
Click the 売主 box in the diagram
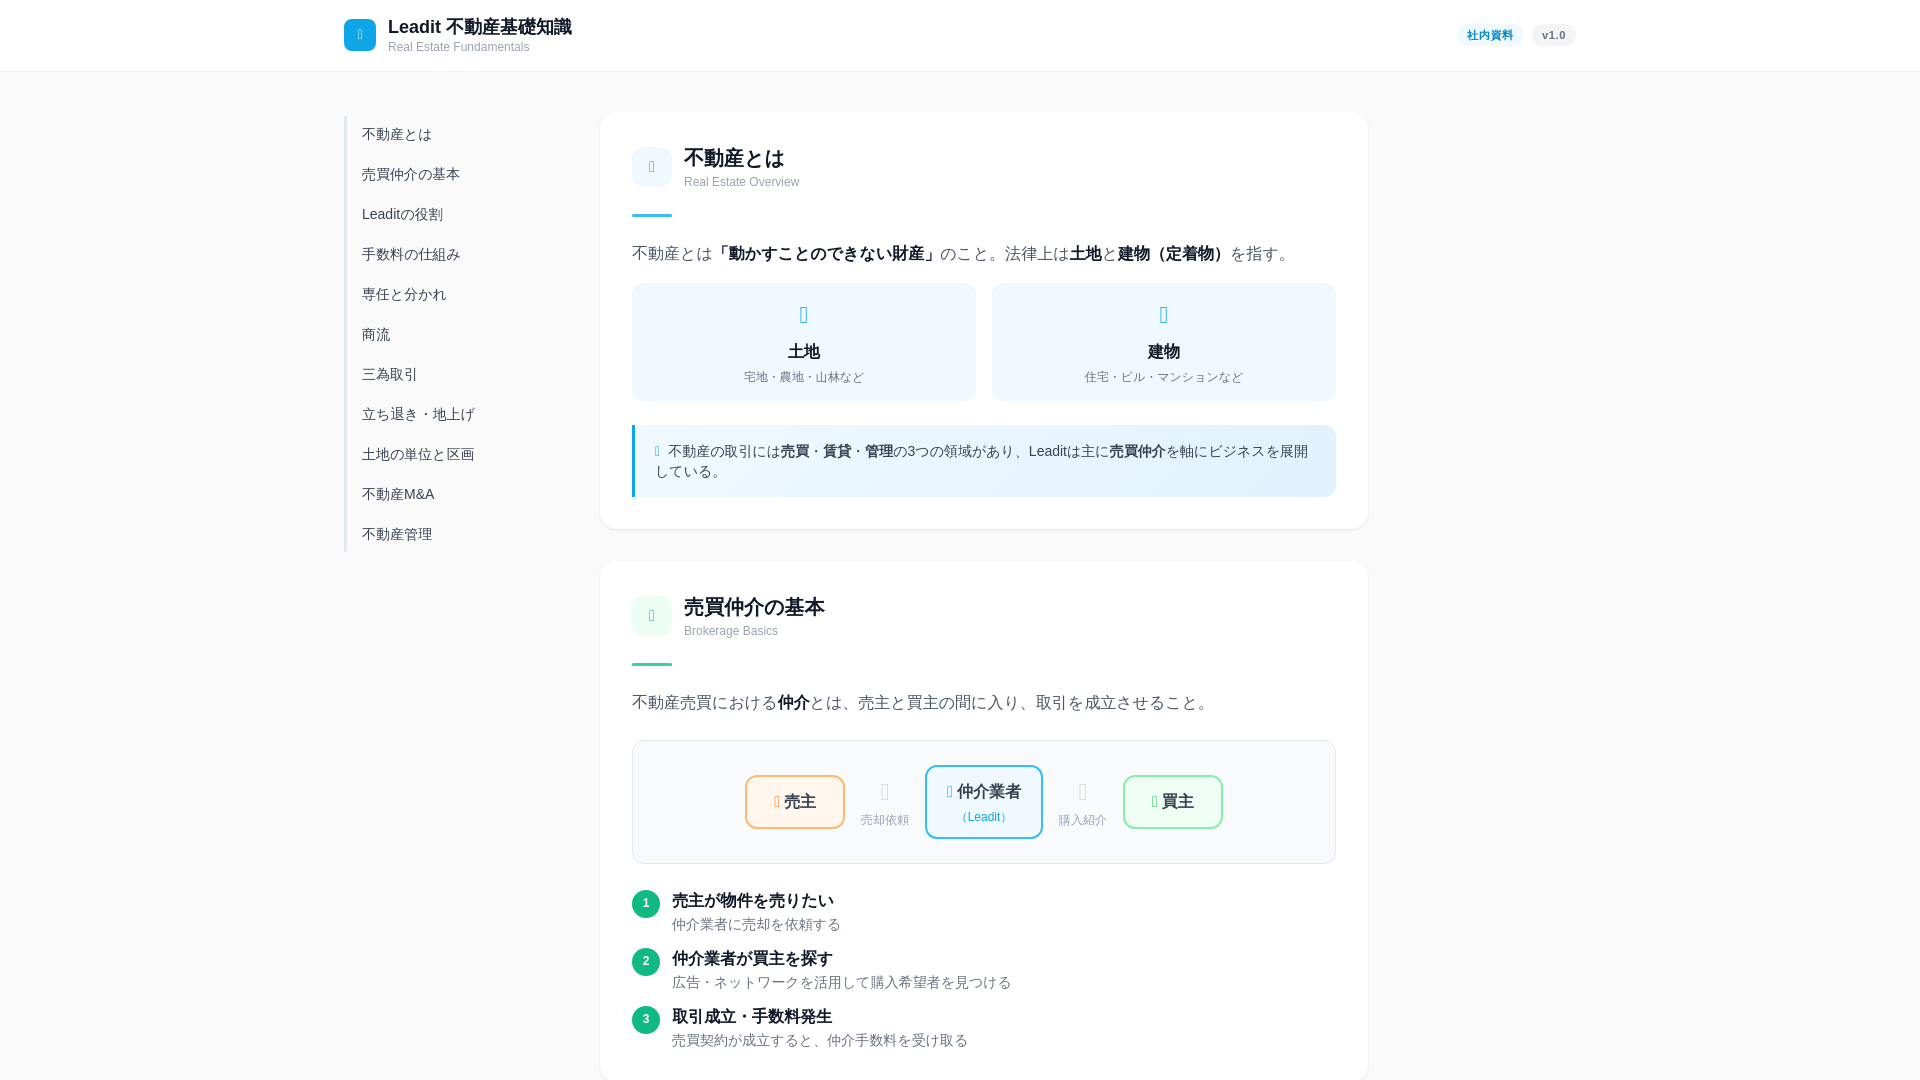pos(795,802)
